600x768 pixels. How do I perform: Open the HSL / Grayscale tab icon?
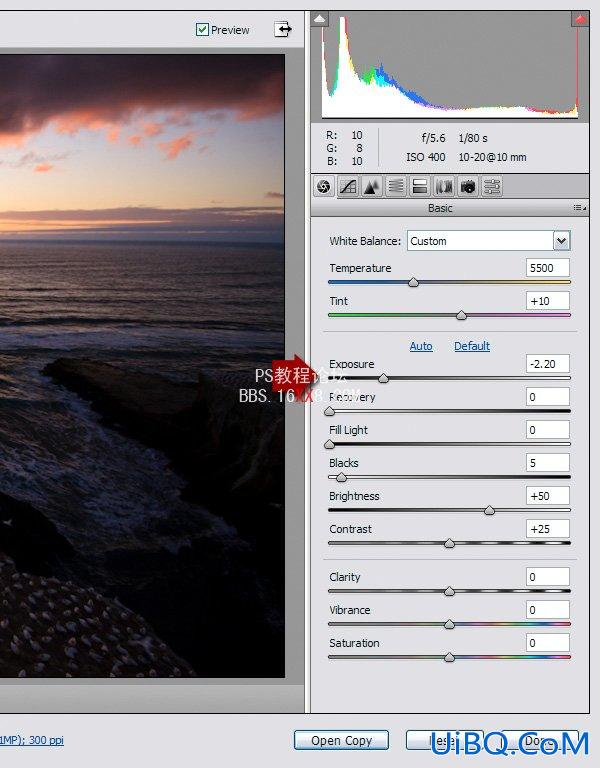[396, 187]
